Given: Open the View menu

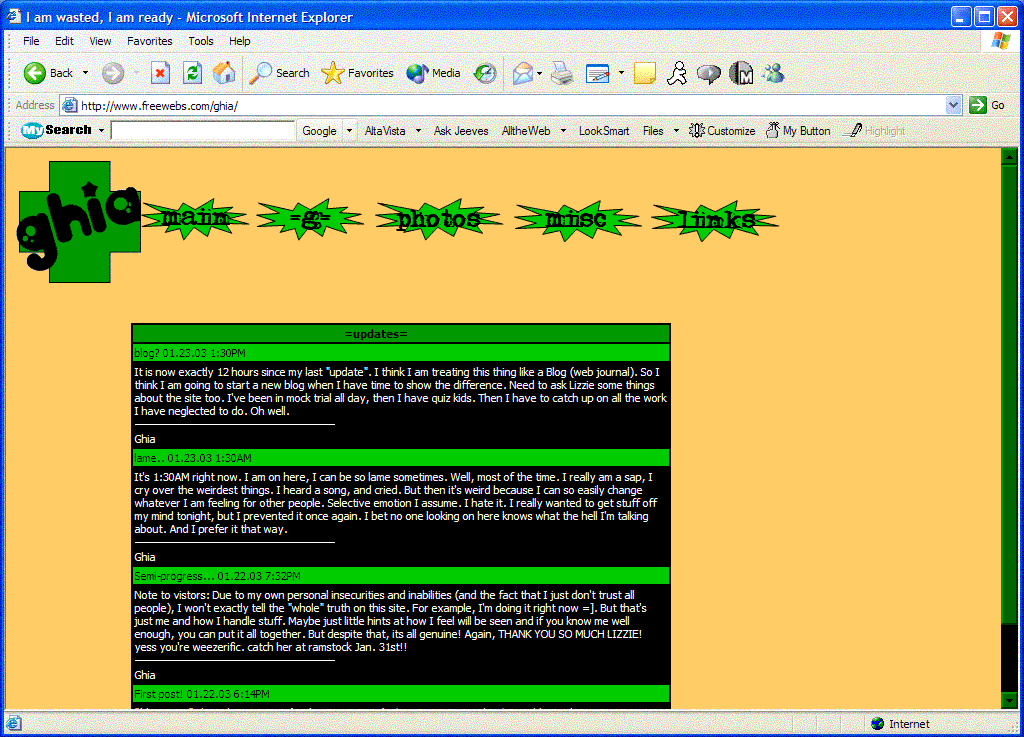Looking at the screenshot, I should [100, 40].
